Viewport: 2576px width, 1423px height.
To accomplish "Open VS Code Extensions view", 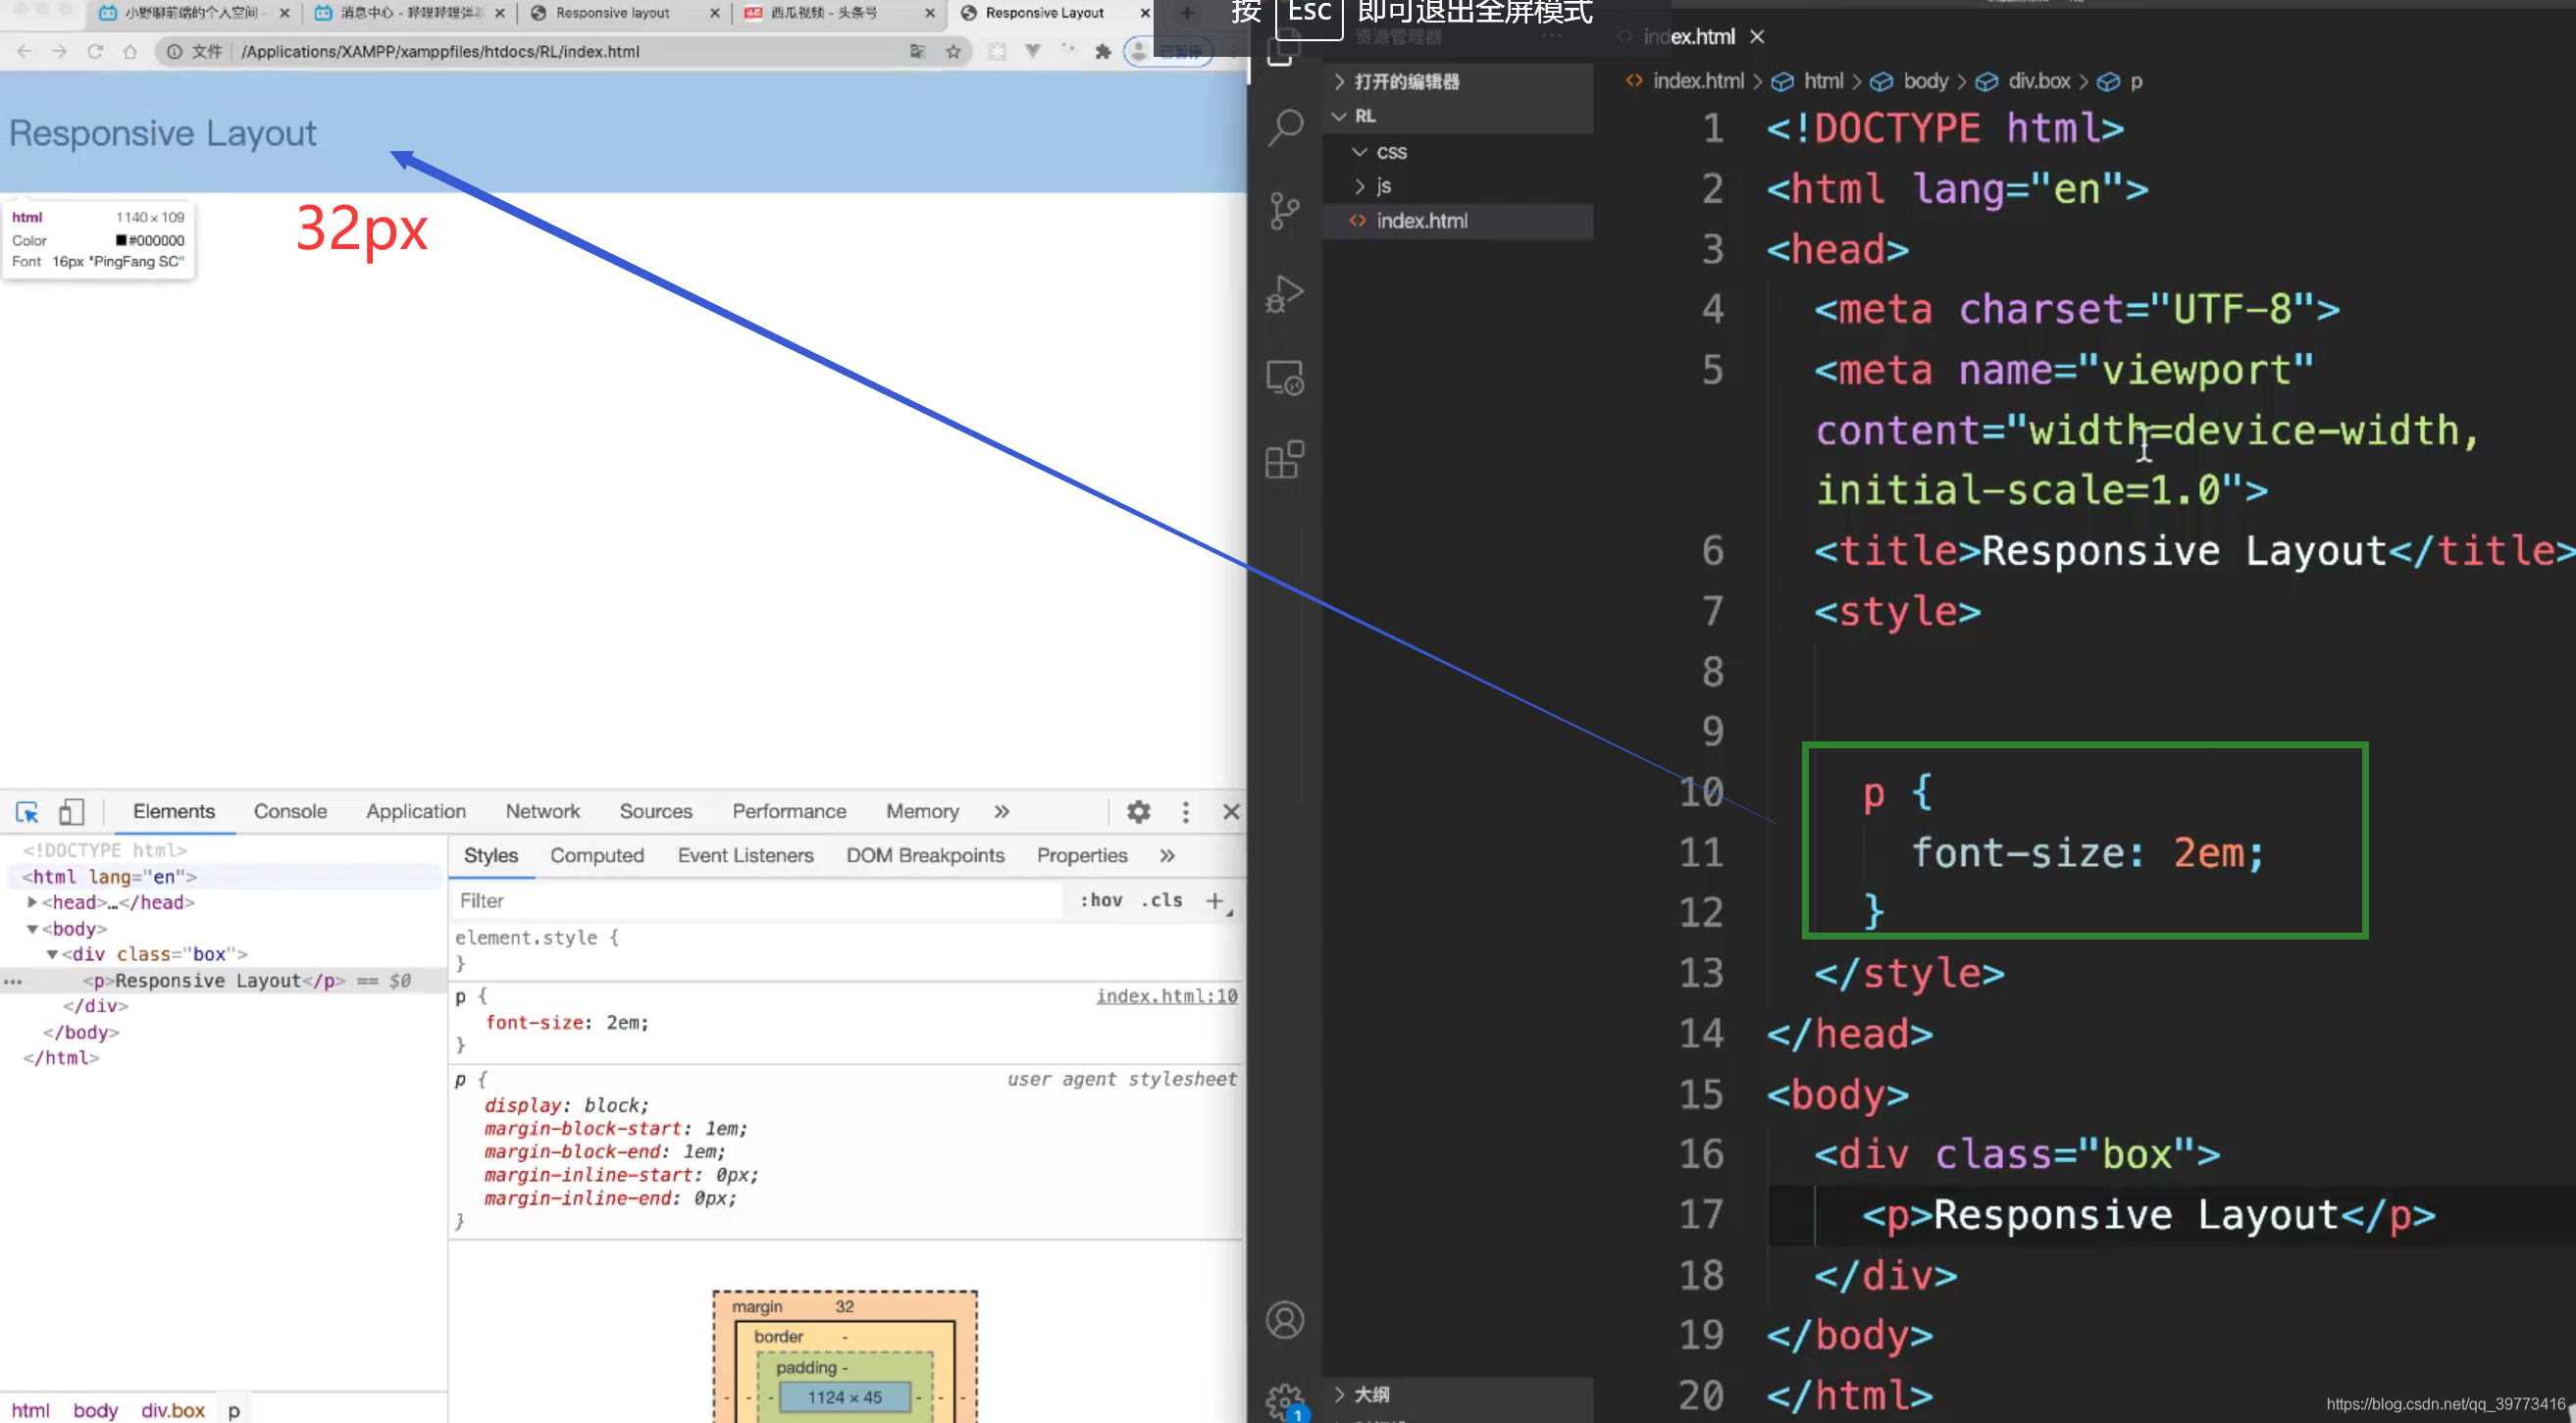I will [1285, 460].
